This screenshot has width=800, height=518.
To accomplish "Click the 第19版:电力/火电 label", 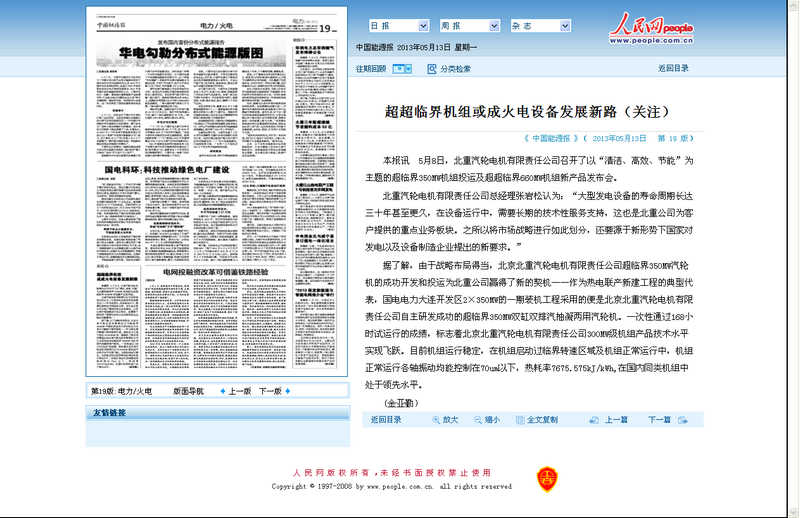I will (x=121, y=391).
